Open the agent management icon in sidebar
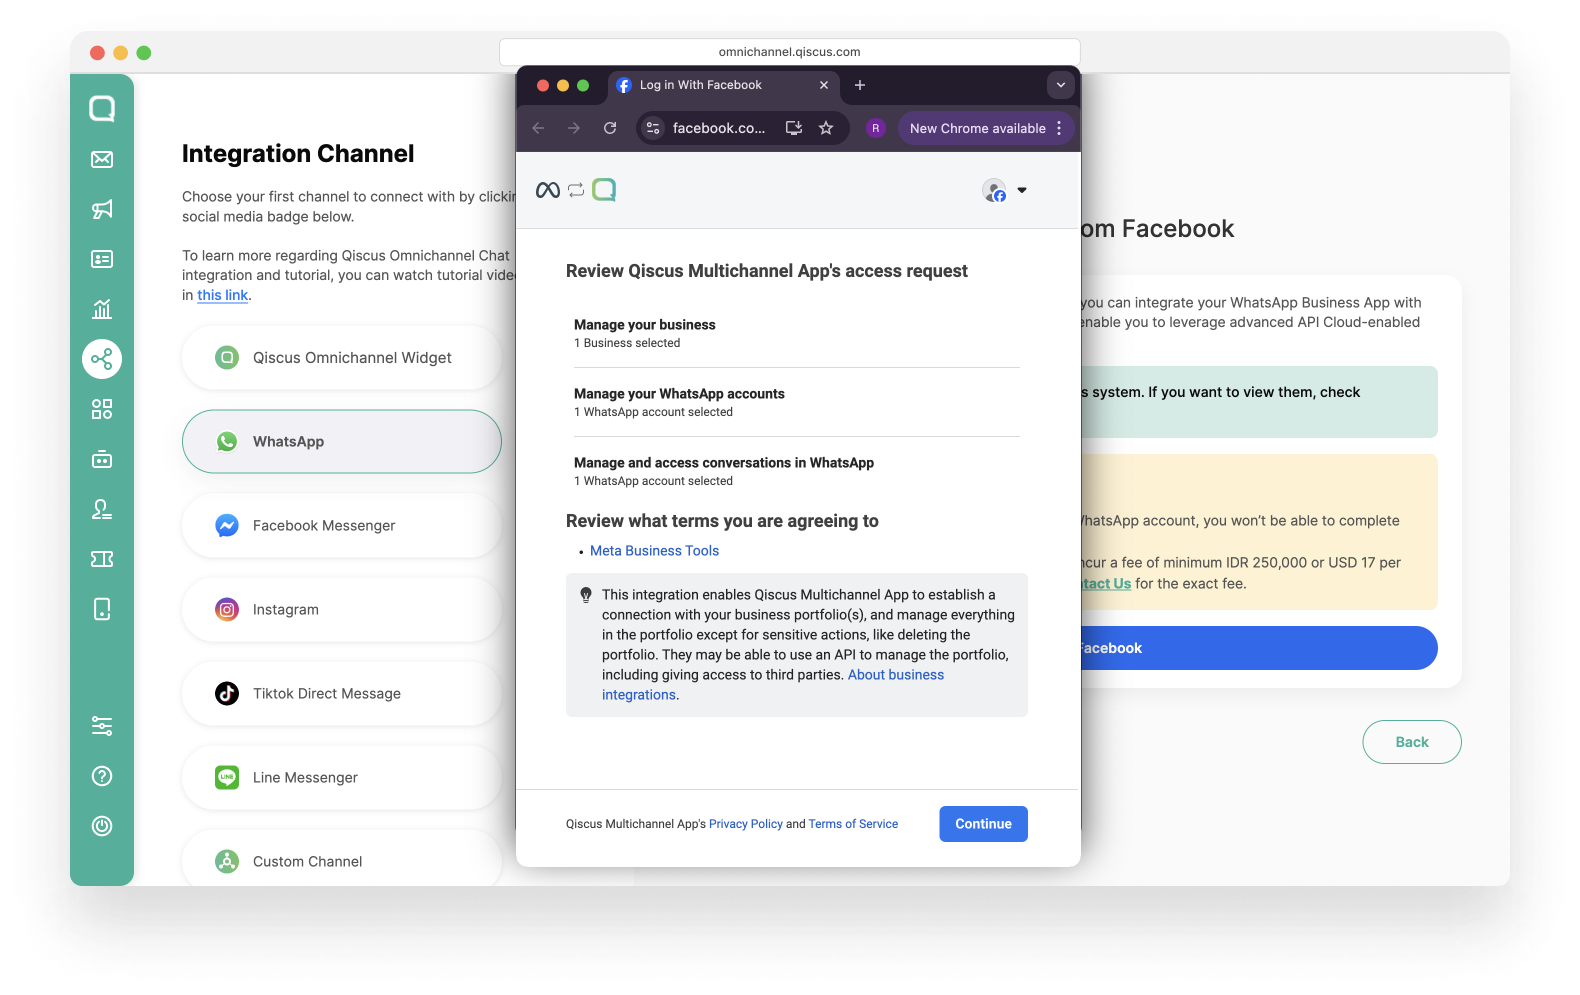The image size is (1580, 995). coord(102,509)
